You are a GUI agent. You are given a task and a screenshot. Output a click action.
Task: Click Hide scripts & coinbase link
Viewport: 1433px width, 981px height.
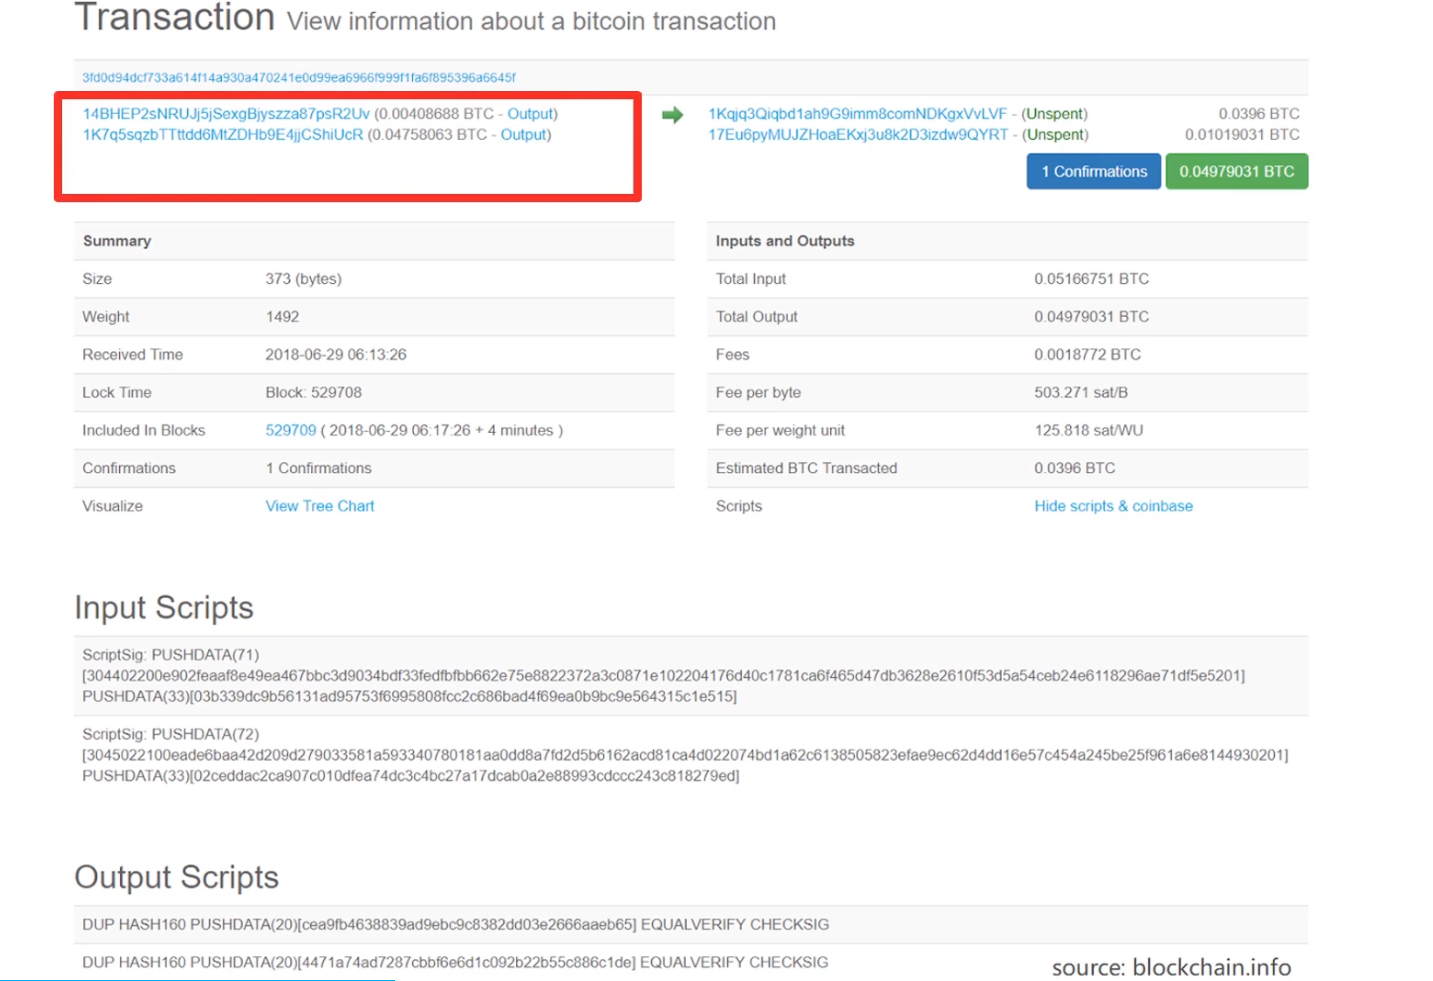(x=1113, y=506)
